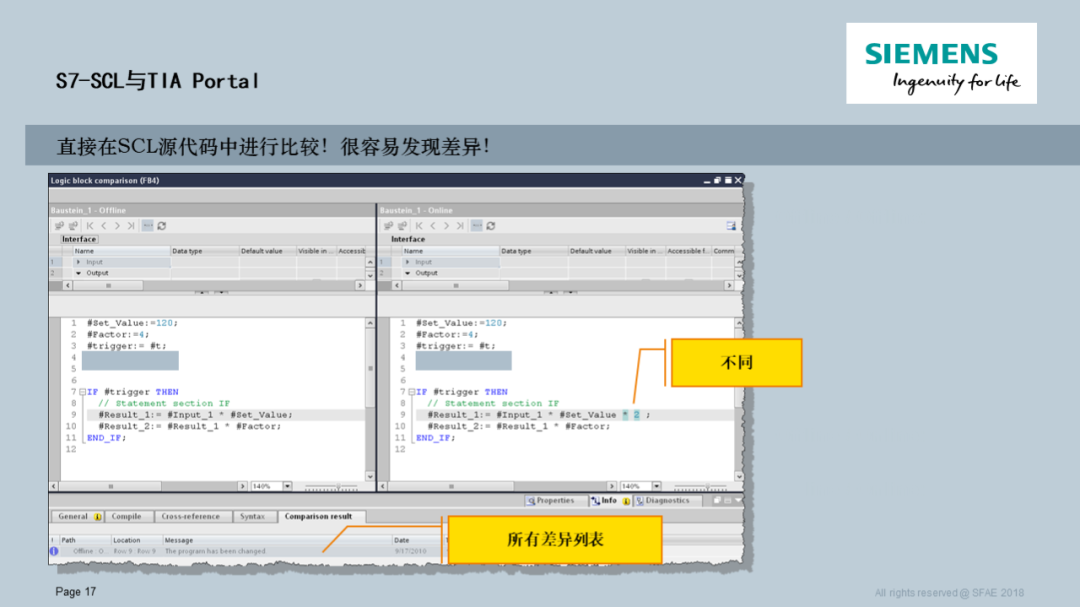Click the Interface label in Offline pane
Screen dimensions: 1080x607
click(x=79, y=239)
